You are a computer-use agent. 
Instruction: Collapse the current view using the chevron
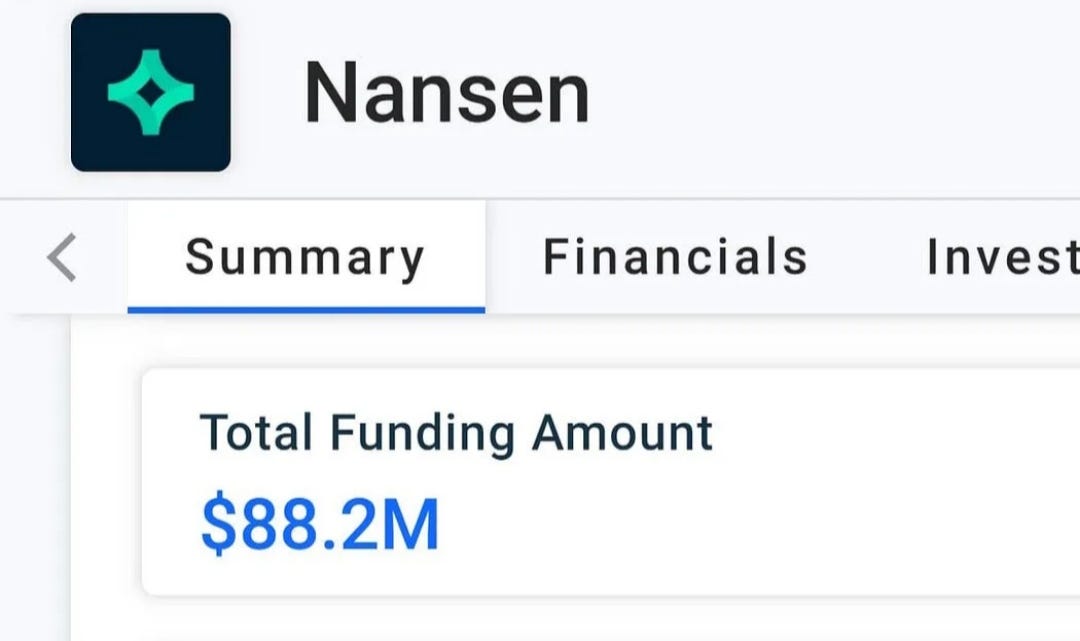tap(61, 255)
